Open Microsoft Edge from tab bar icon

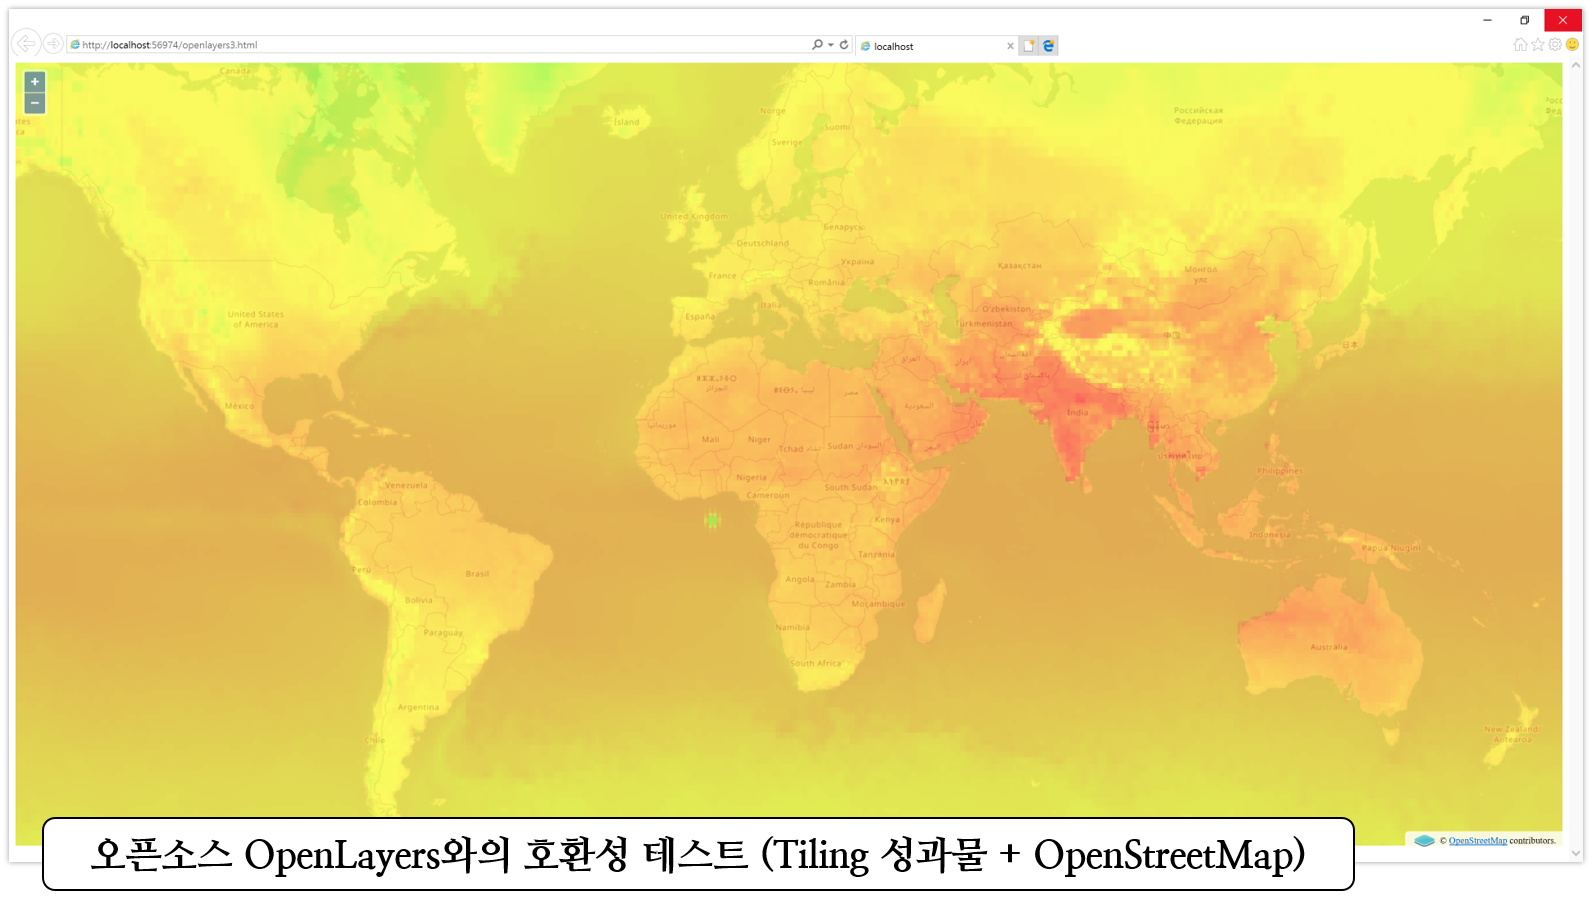(1048, 46)
